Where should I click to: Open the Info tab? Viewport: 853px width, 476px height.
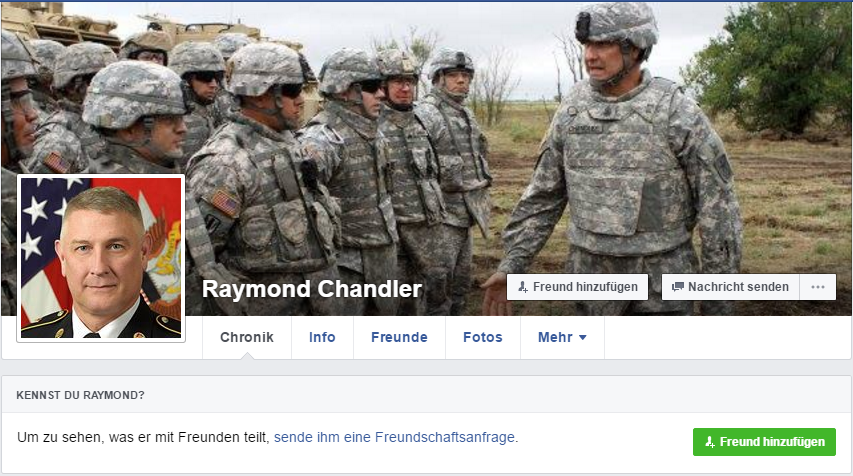tap(322, 337)
